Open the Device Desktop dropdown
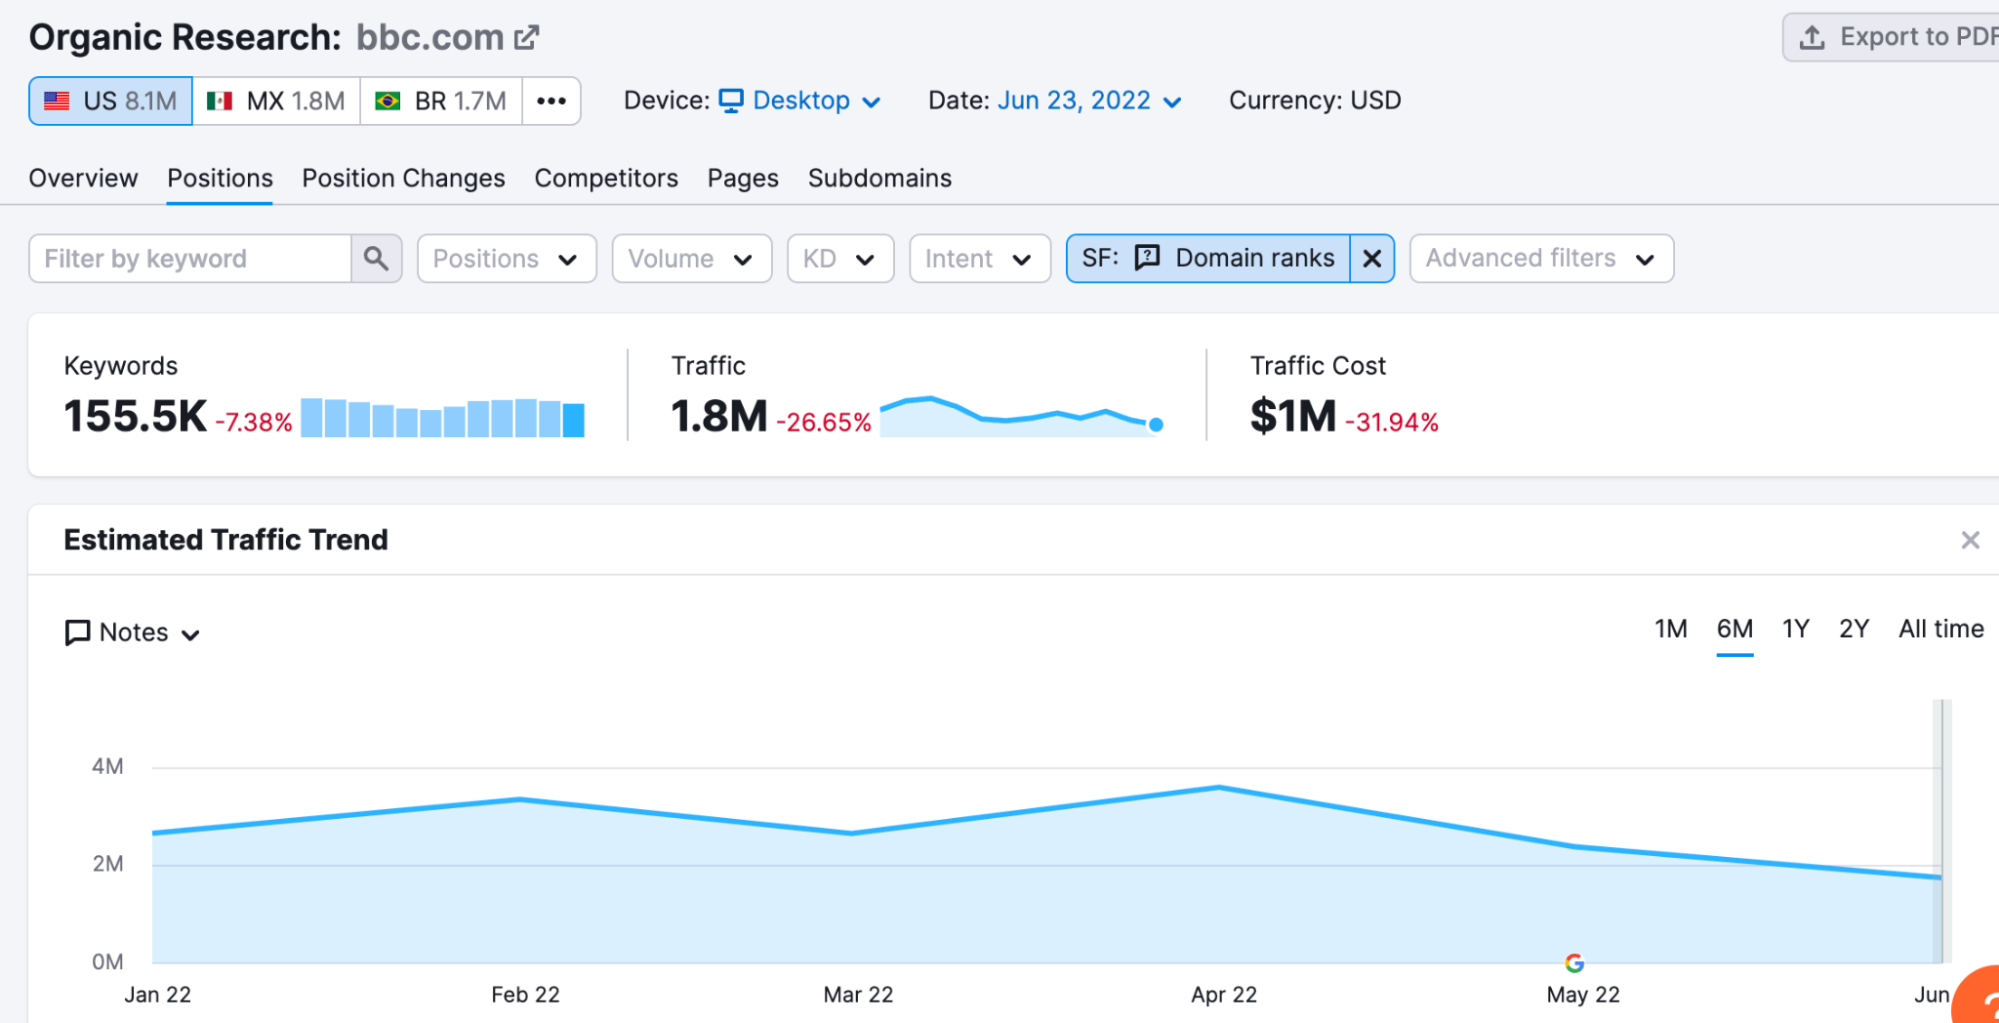This screenshot has height=1023, width=1999. click(800, 101)
